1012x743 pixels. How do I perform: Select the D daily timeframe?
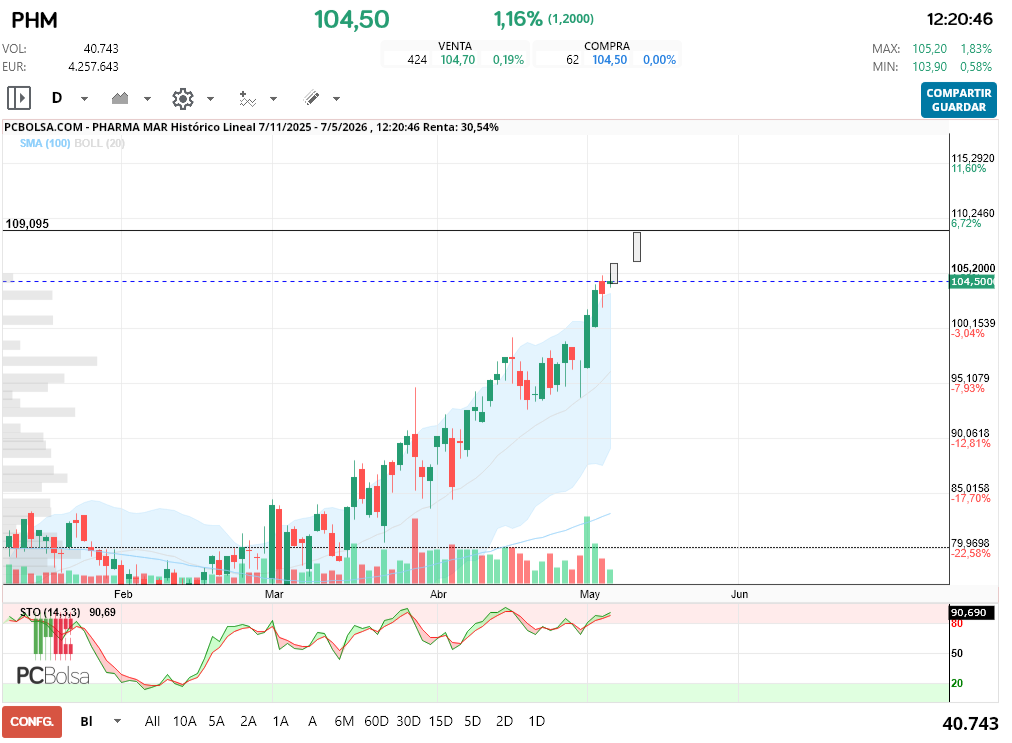(x=57, y=98)
